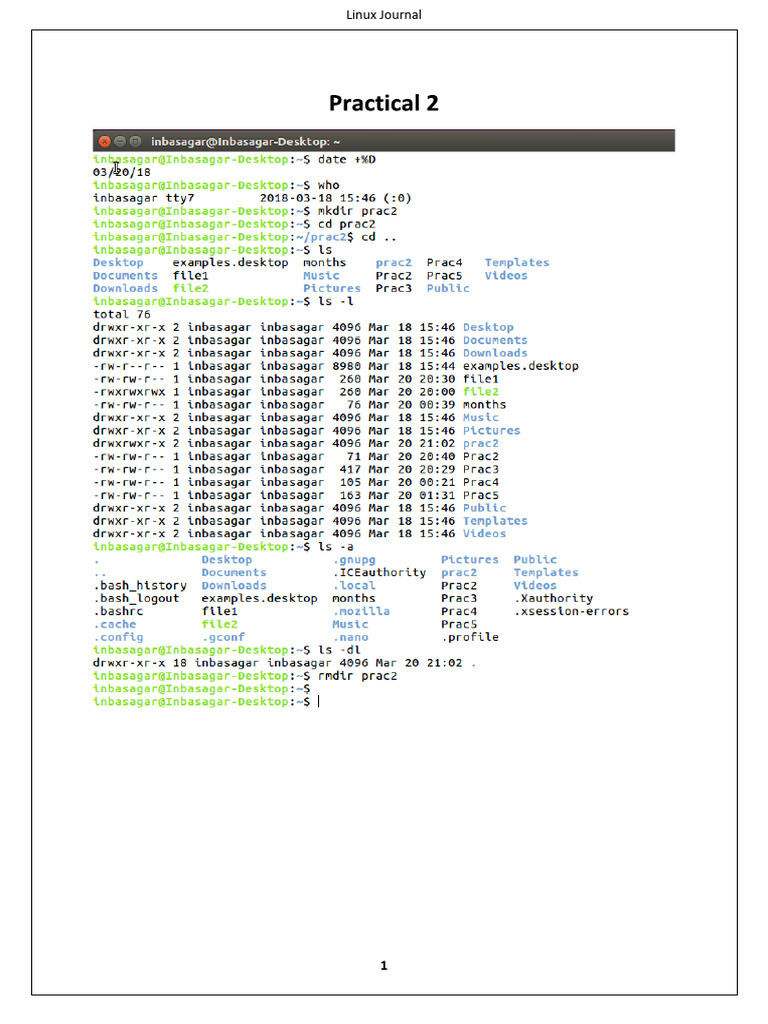Click the 'total 76' line
Image resolution: width=768 pixels, height=1024 pixels.
[121, 315]
